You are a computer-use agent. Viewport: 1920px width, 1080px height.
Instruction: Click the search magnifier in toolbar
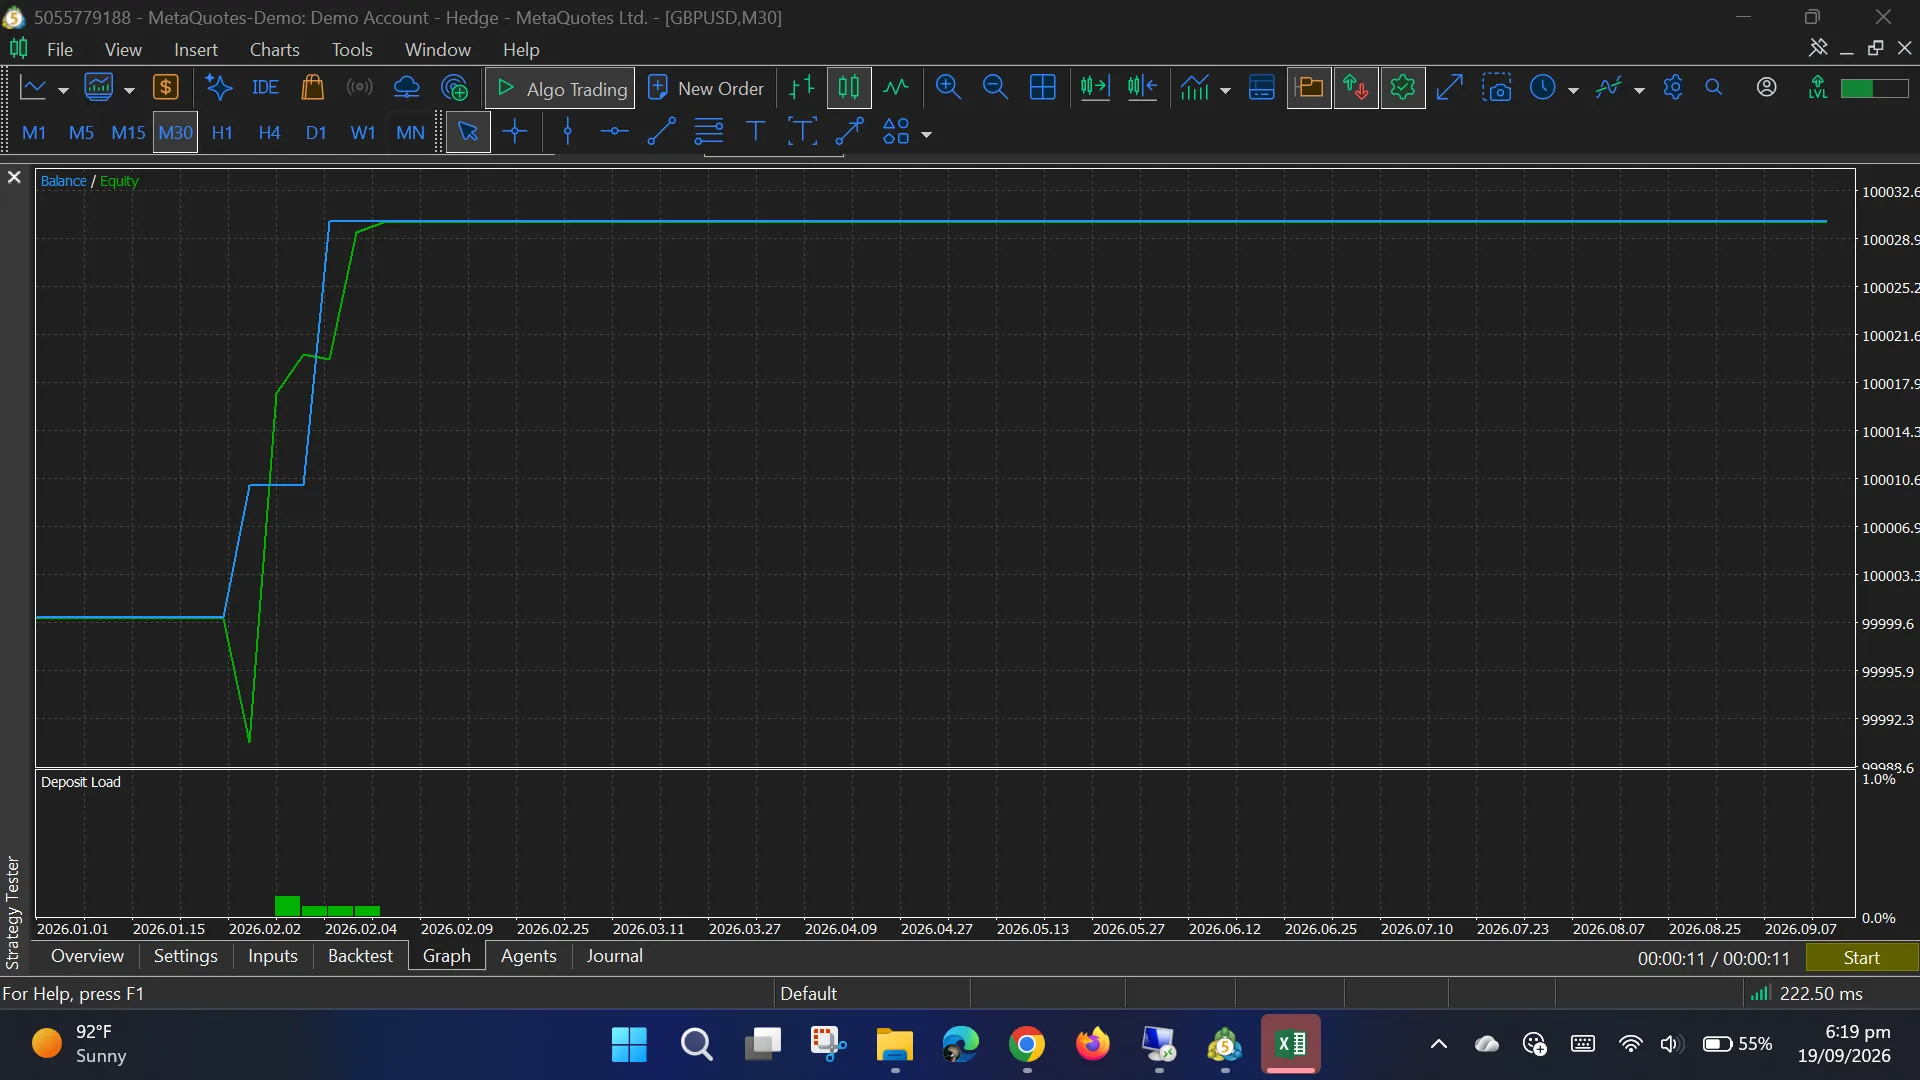pyautogui.click(x=1713, y=88)
